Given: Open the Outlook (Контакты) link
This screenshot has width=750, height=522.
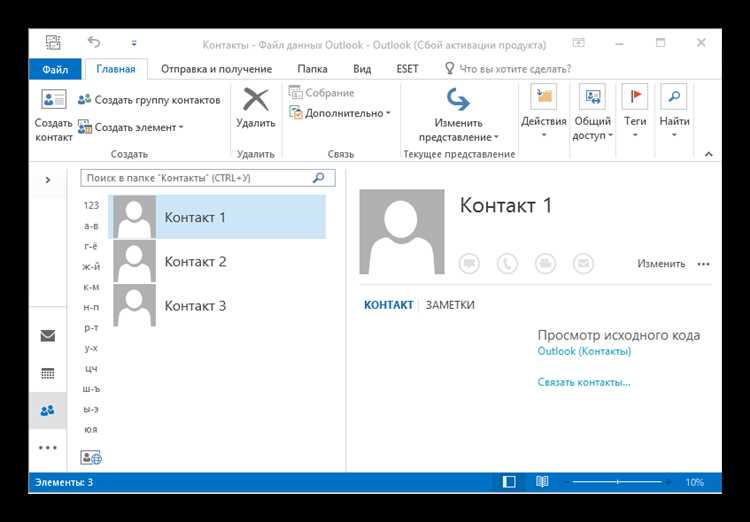Looking at the screenshot, I should pos(584,351).
